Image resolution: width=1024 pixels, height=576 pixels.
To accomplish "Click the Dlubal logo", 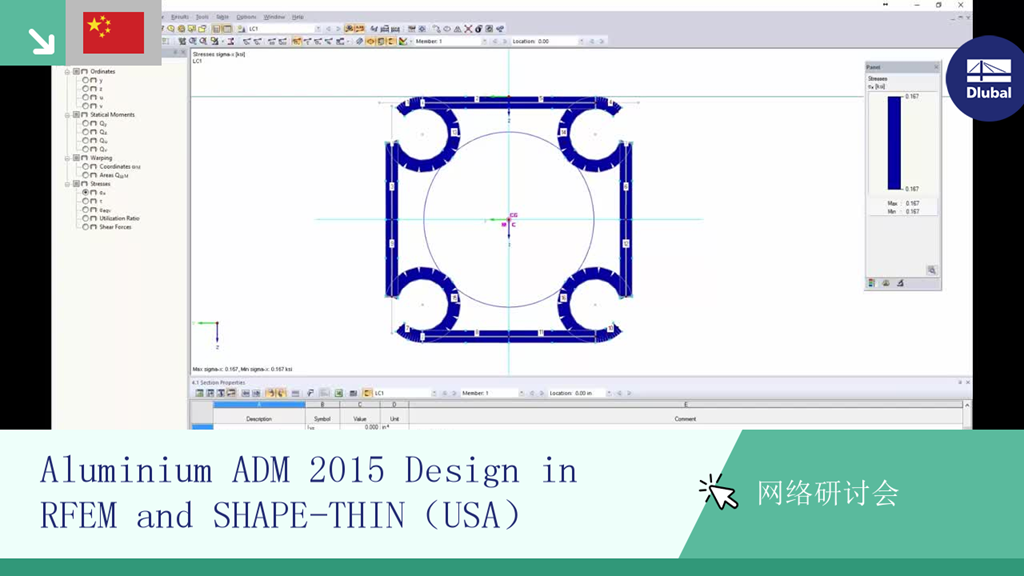I will pos(989,78).
